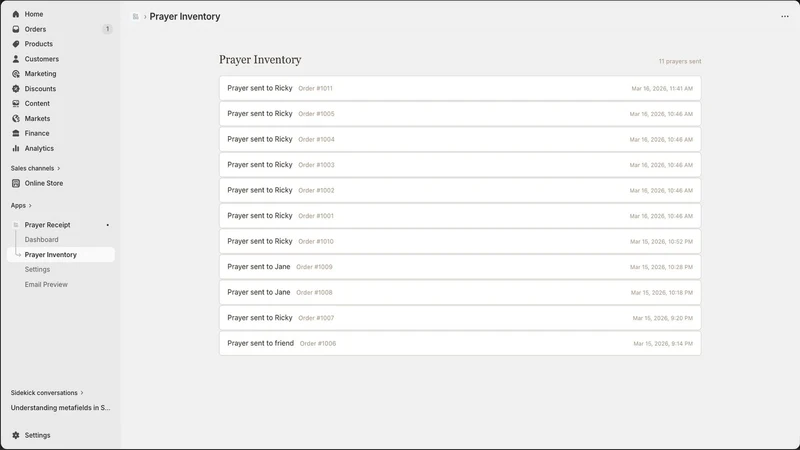Open prayer row for Order #1003
The image size is (800, 450).
pos(460,165)
